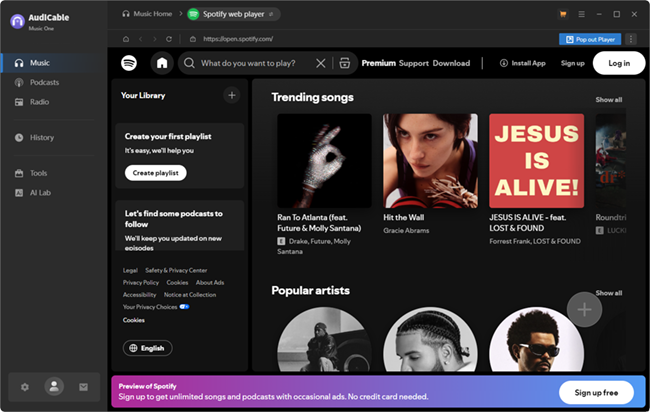Open Safety & Privacy Center link
Screen dimensions: 650x412
[176, 270]
